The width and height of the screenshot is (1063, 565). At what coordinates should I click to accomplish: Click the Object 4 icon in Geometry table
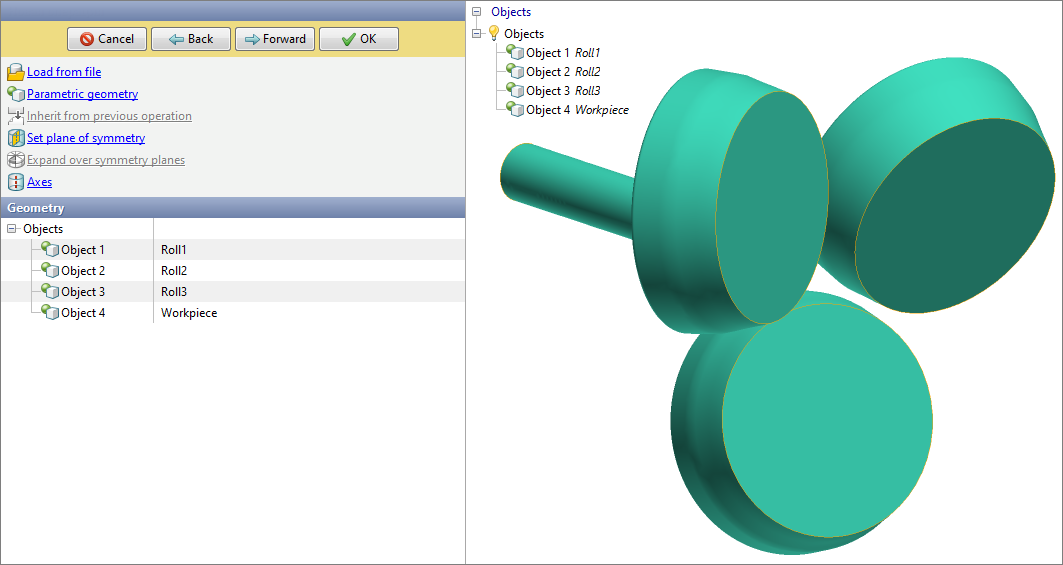coord(50,313)
